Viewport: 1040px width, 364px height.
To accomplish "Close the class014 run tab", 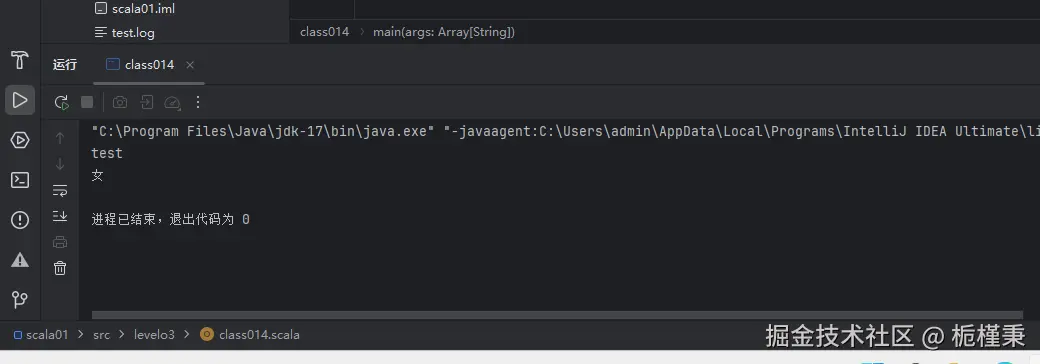I will pos(190,65).
